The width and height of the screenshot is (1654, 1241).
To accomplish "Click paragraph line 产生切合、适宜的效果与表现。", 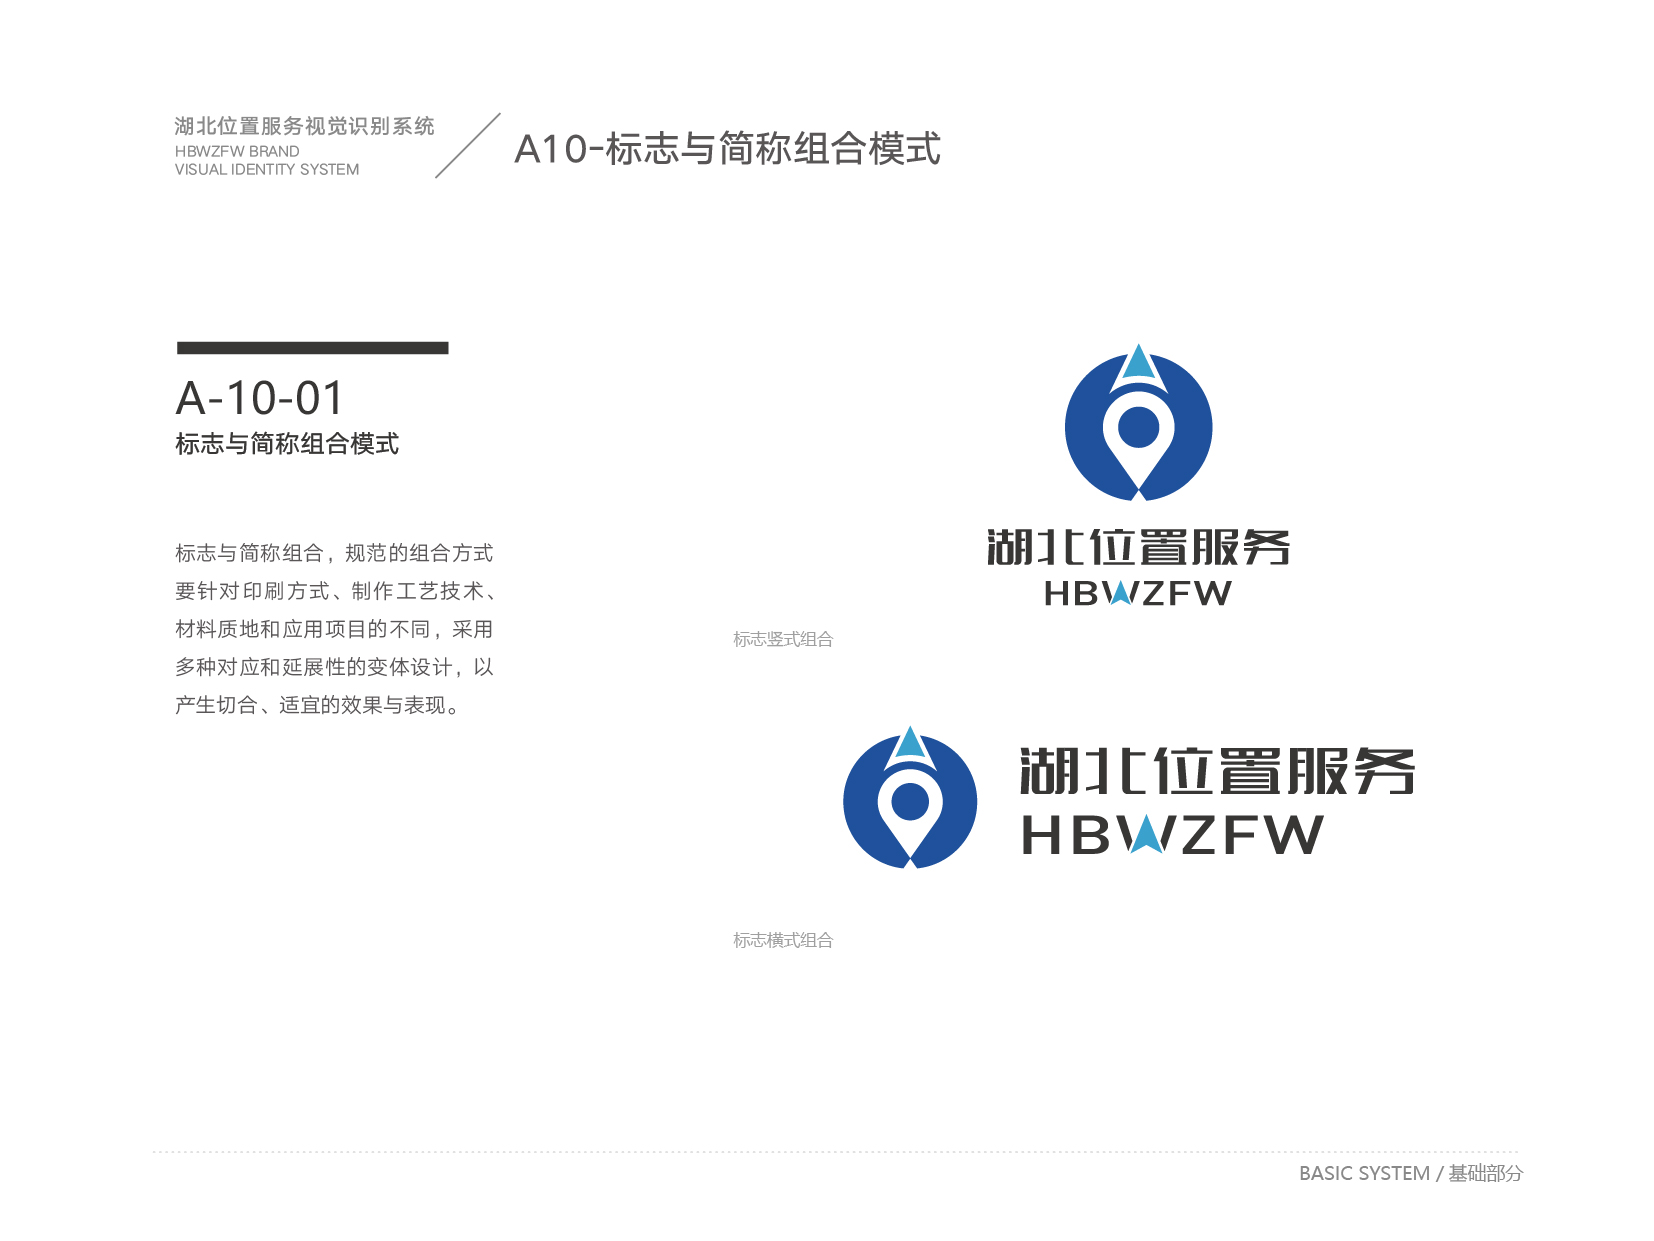I will [x=319, y=705].
